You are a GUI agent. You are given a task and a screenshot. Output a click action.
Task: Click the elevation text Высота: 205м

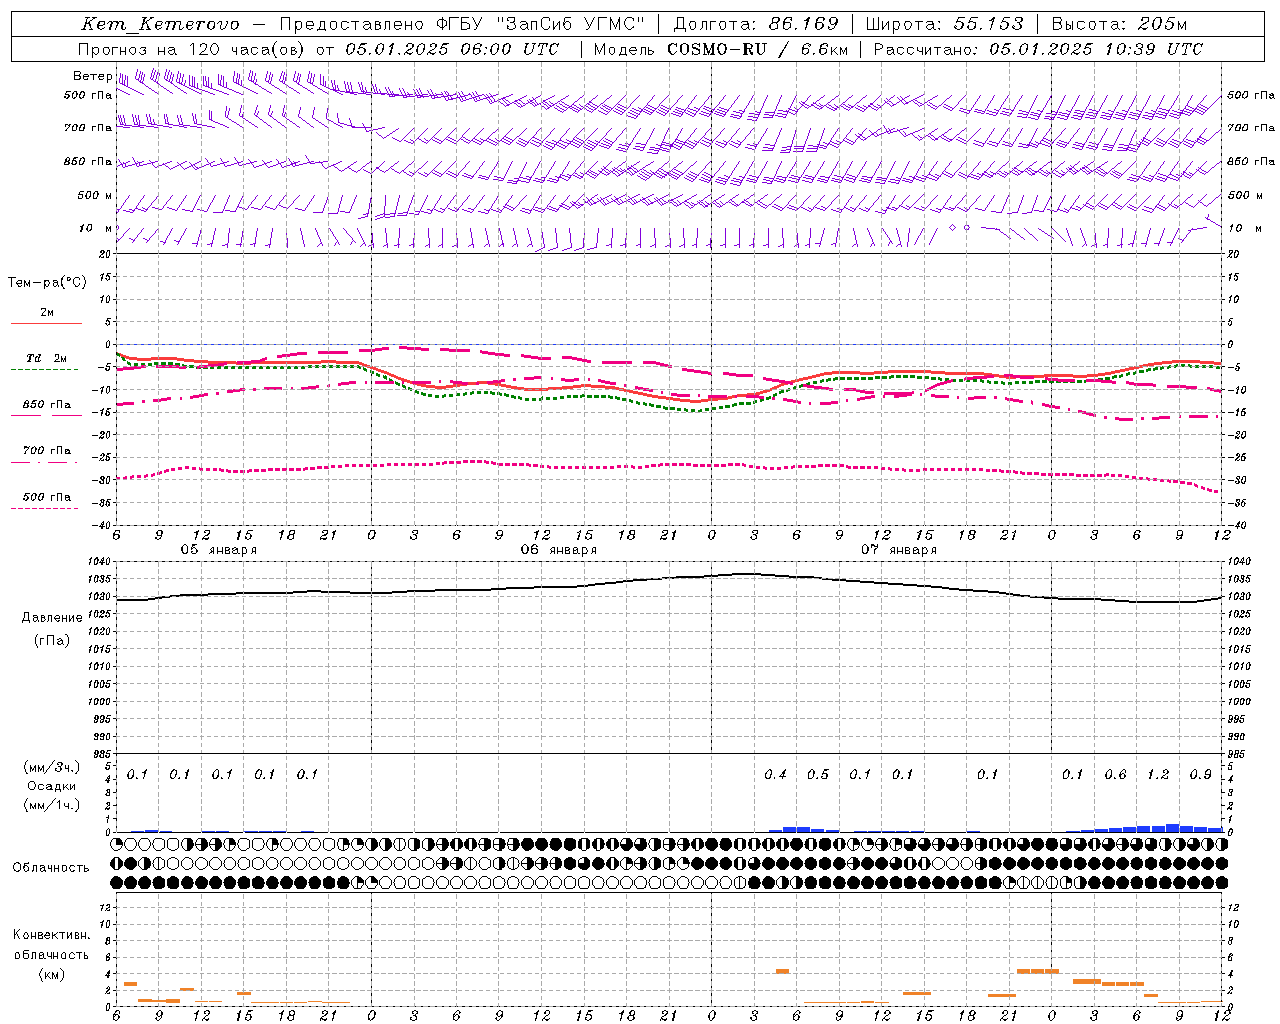1119,24
